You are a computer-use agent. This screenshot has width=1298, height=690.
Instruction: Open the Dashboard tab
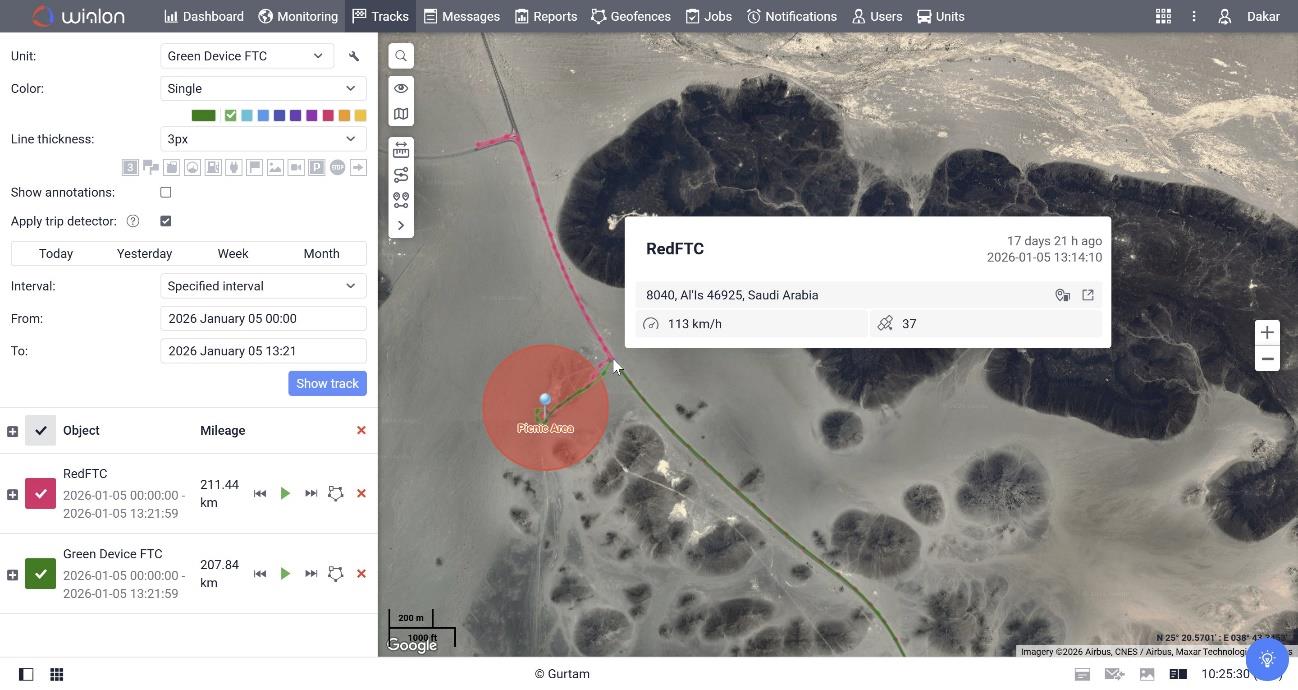pos(204,16)
